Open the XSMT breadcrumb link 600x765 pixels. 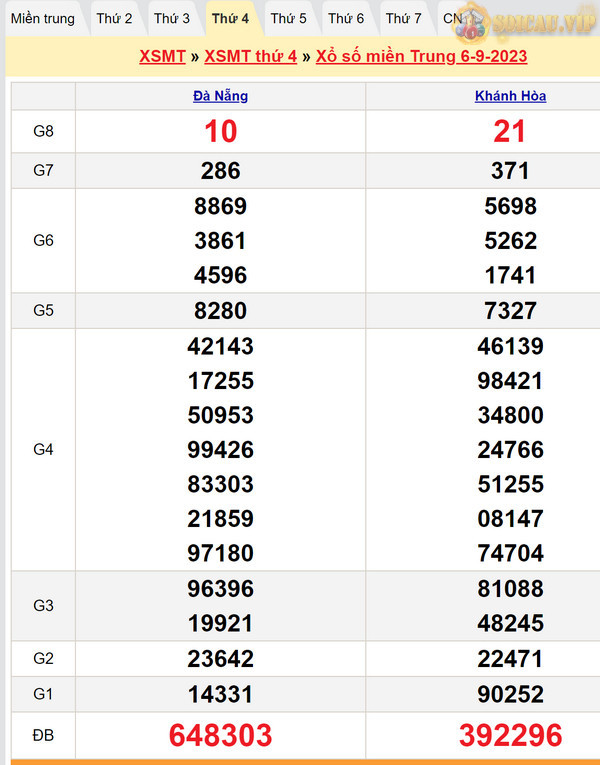[x=162, y=57]
